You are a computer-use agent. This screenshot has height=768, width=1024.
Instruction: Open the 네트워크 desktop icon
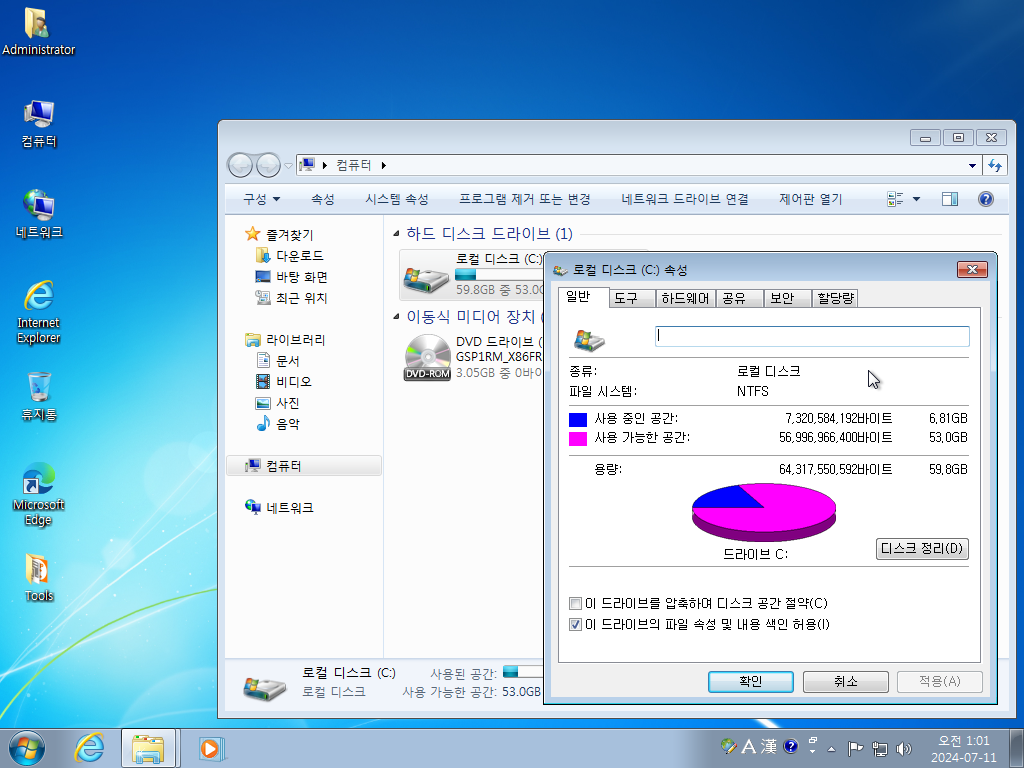click(39, 214)
